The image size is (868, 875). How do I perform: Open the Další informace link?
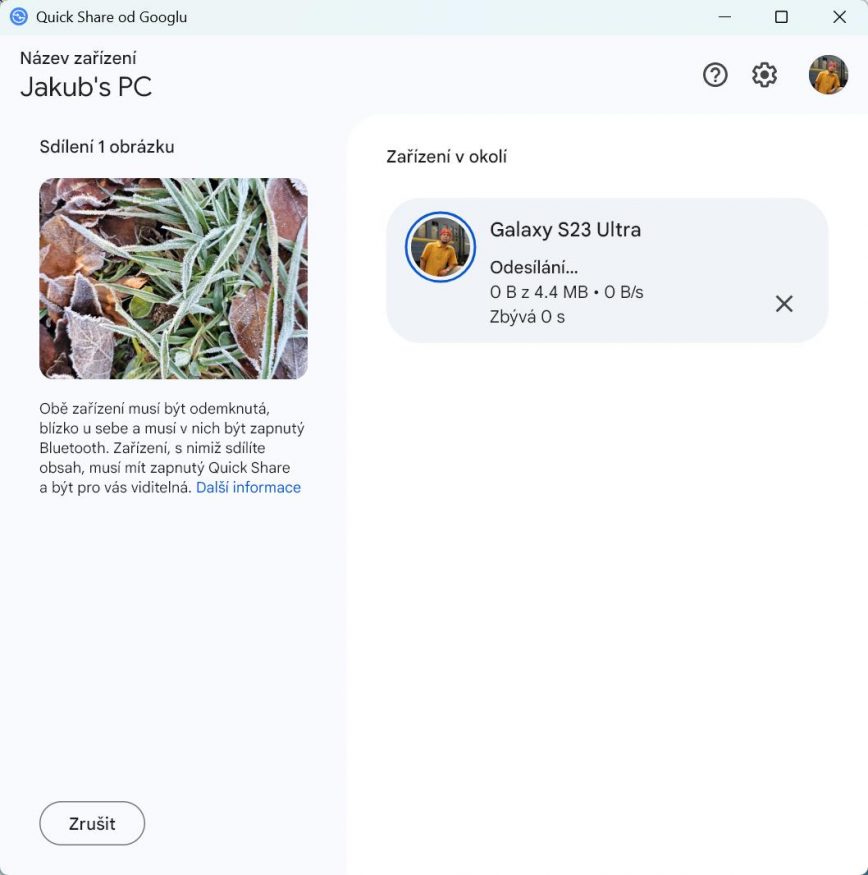pyautogui.click(x=248, y=487)
